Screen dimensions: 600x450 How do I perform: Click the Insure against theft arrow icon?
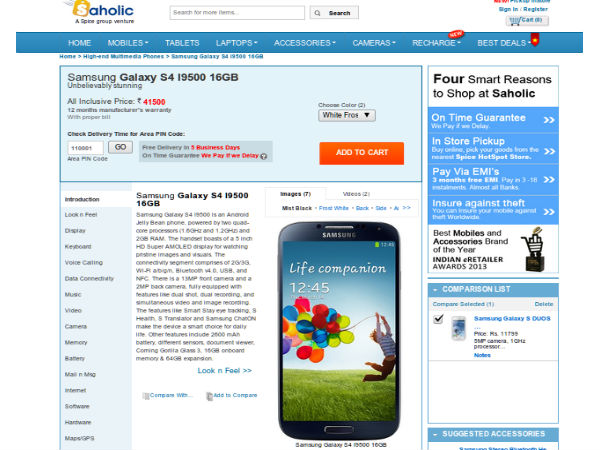[549, 212]
